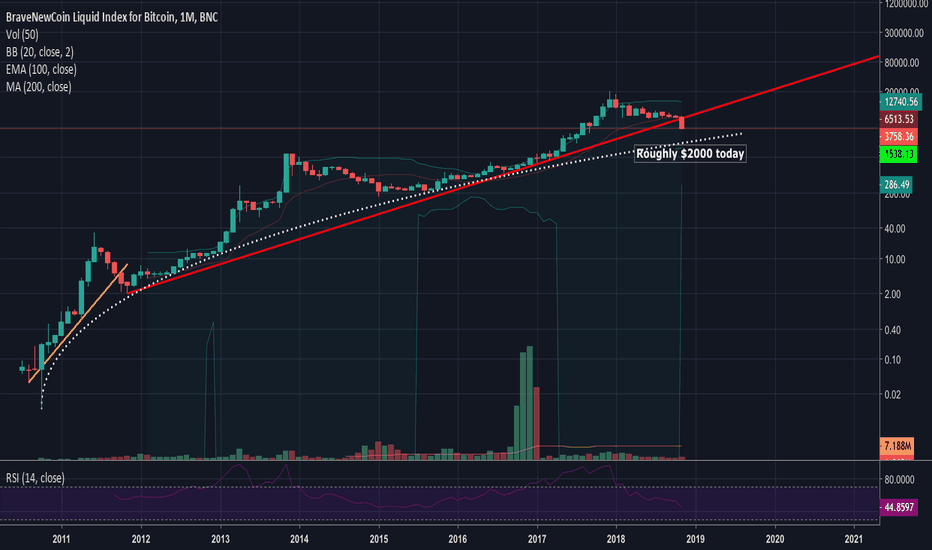Screen dimensions: 932x550
Task: Click the 1538.13 green price tag
Action: (898, 155)
